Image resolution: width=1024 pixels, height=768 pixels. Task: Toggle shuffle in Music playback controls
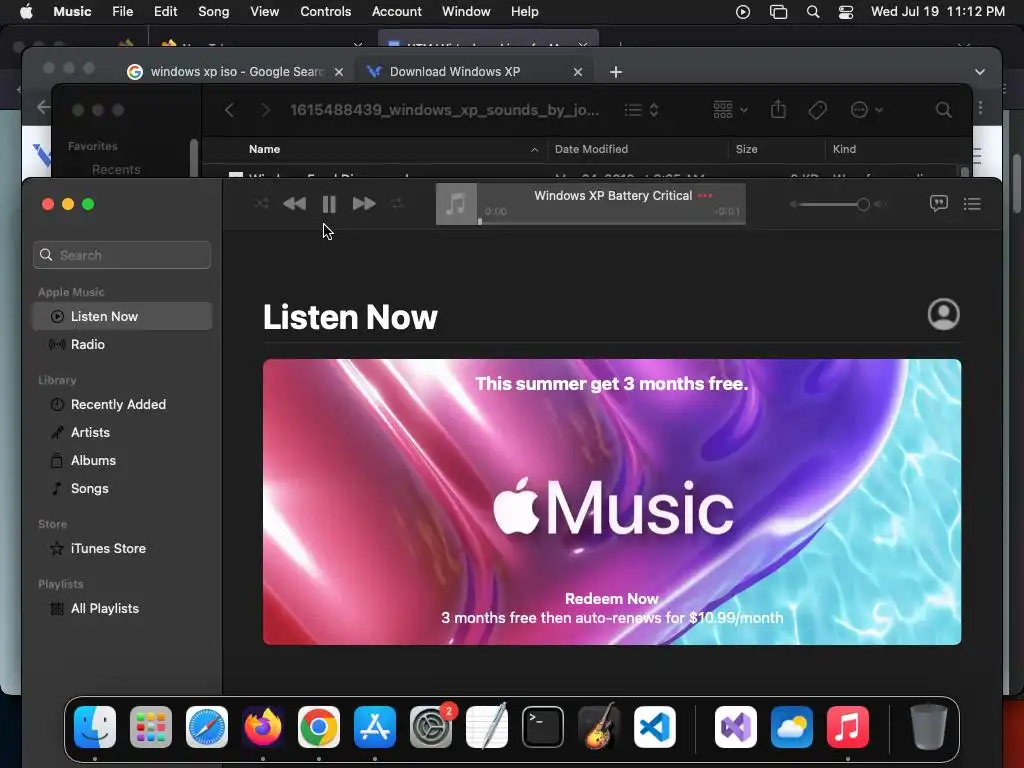click(x=261, y=204)
